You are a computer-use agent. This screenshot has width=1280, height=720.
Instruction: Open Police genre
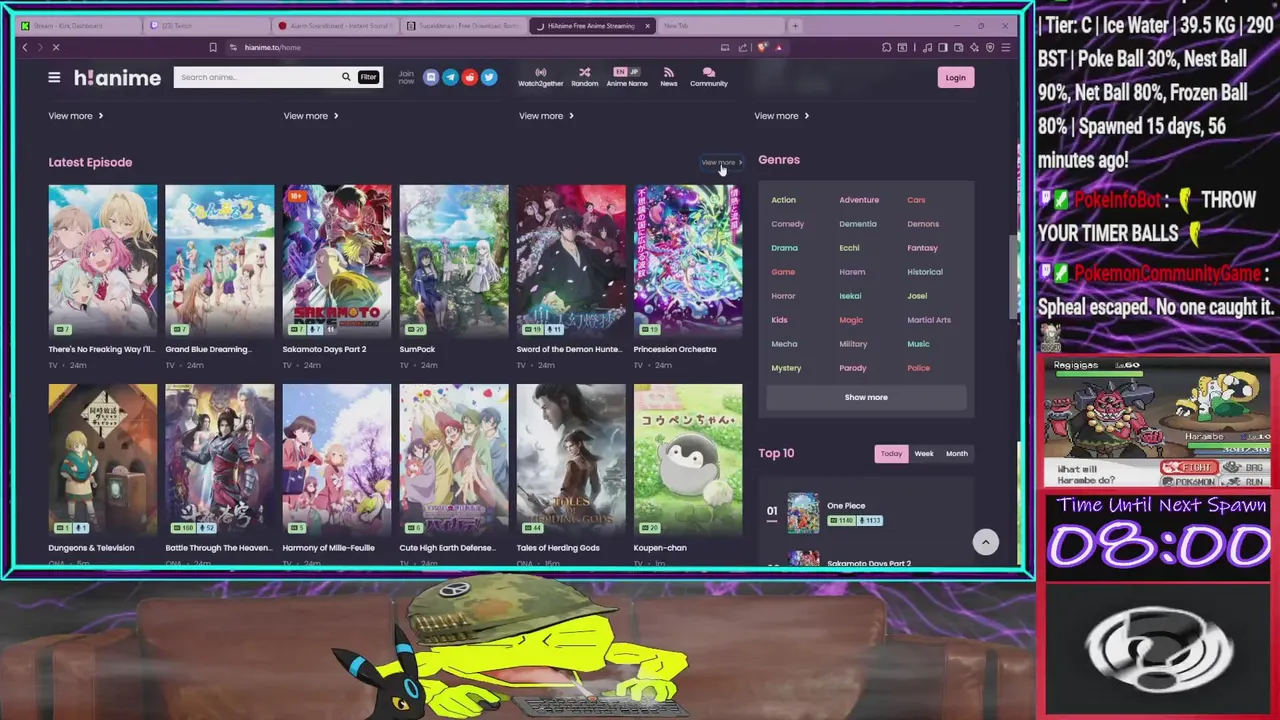pyautogui.click(x=918, y=368)
